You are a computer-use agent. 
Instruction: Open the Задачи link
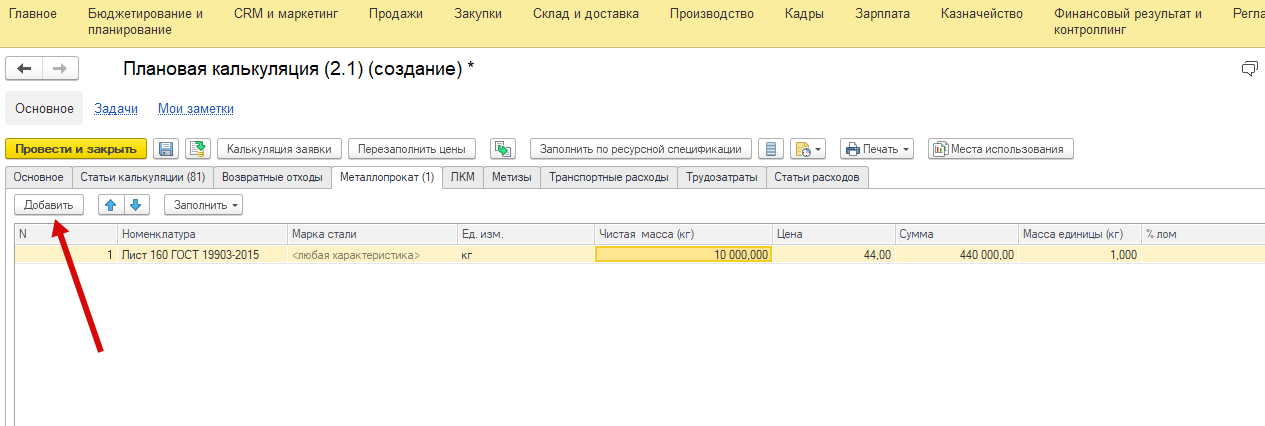coord(116,109)
